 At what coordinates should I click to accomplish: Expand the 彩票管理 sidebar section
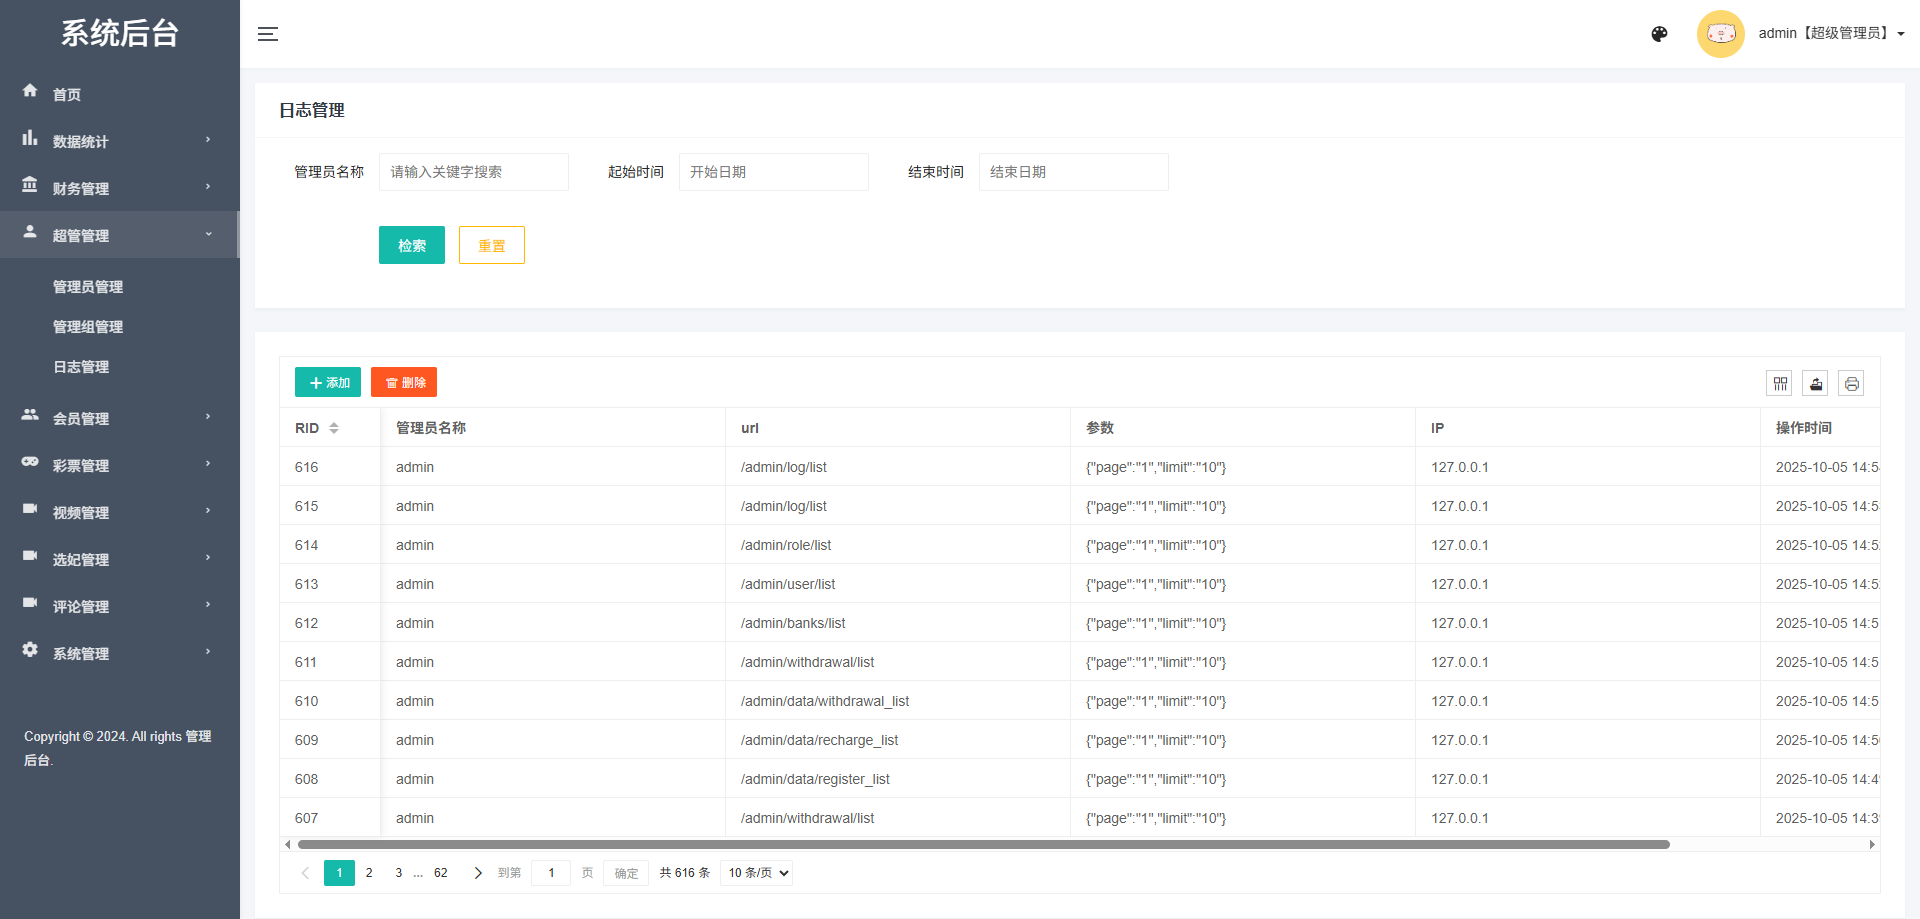[80, 464]
